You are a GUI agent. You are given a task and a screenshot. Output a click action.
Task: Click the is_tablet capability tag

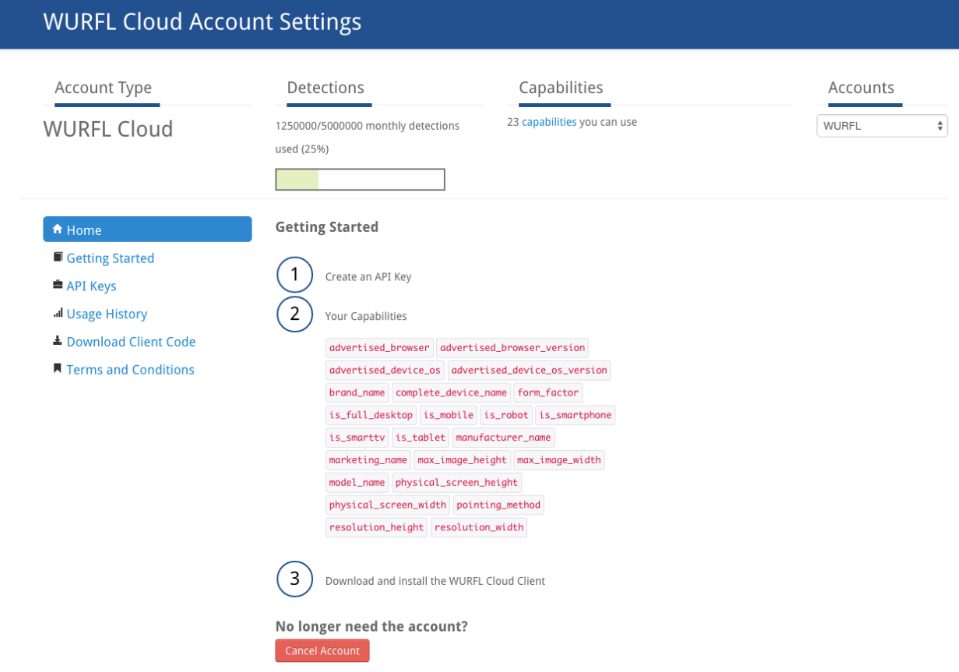coord(420,438)
